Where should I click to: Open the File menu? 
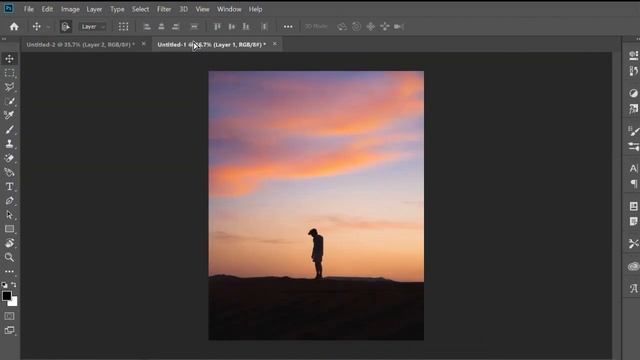pos(29,9)
